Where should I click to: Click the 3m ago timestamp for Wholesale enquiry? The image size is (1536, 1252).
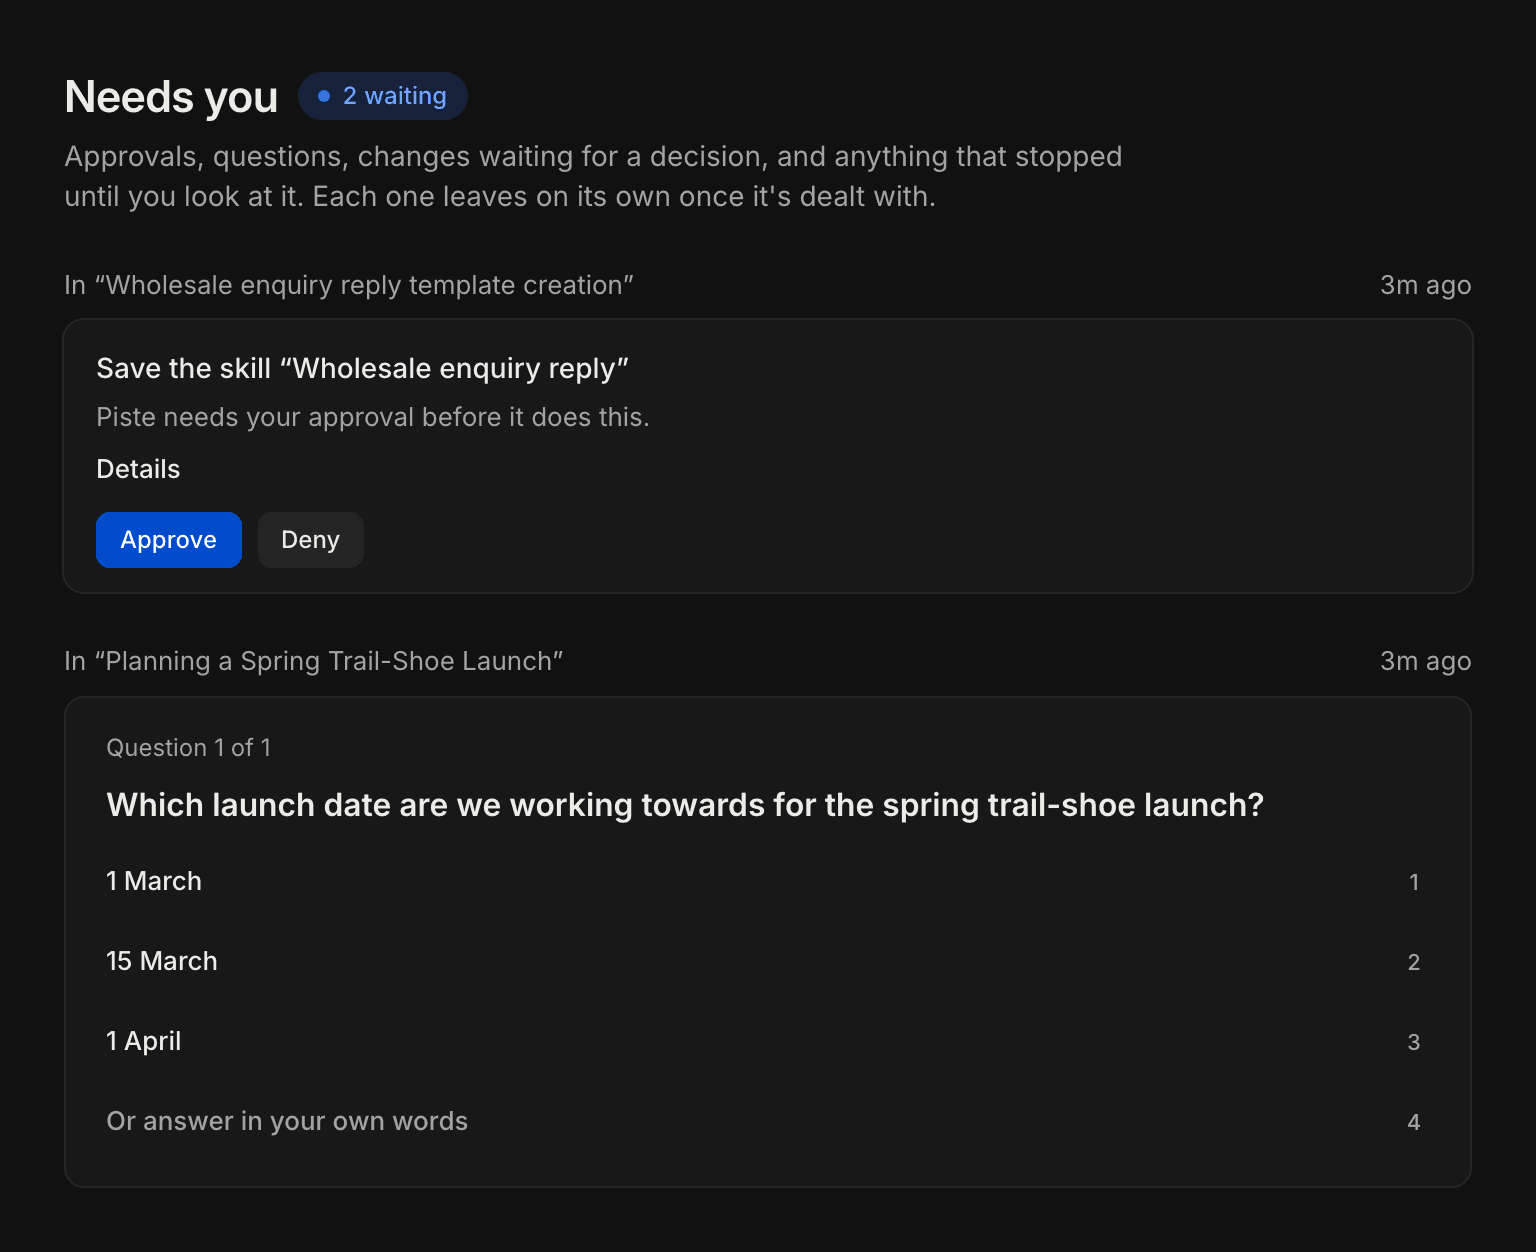1425,285
